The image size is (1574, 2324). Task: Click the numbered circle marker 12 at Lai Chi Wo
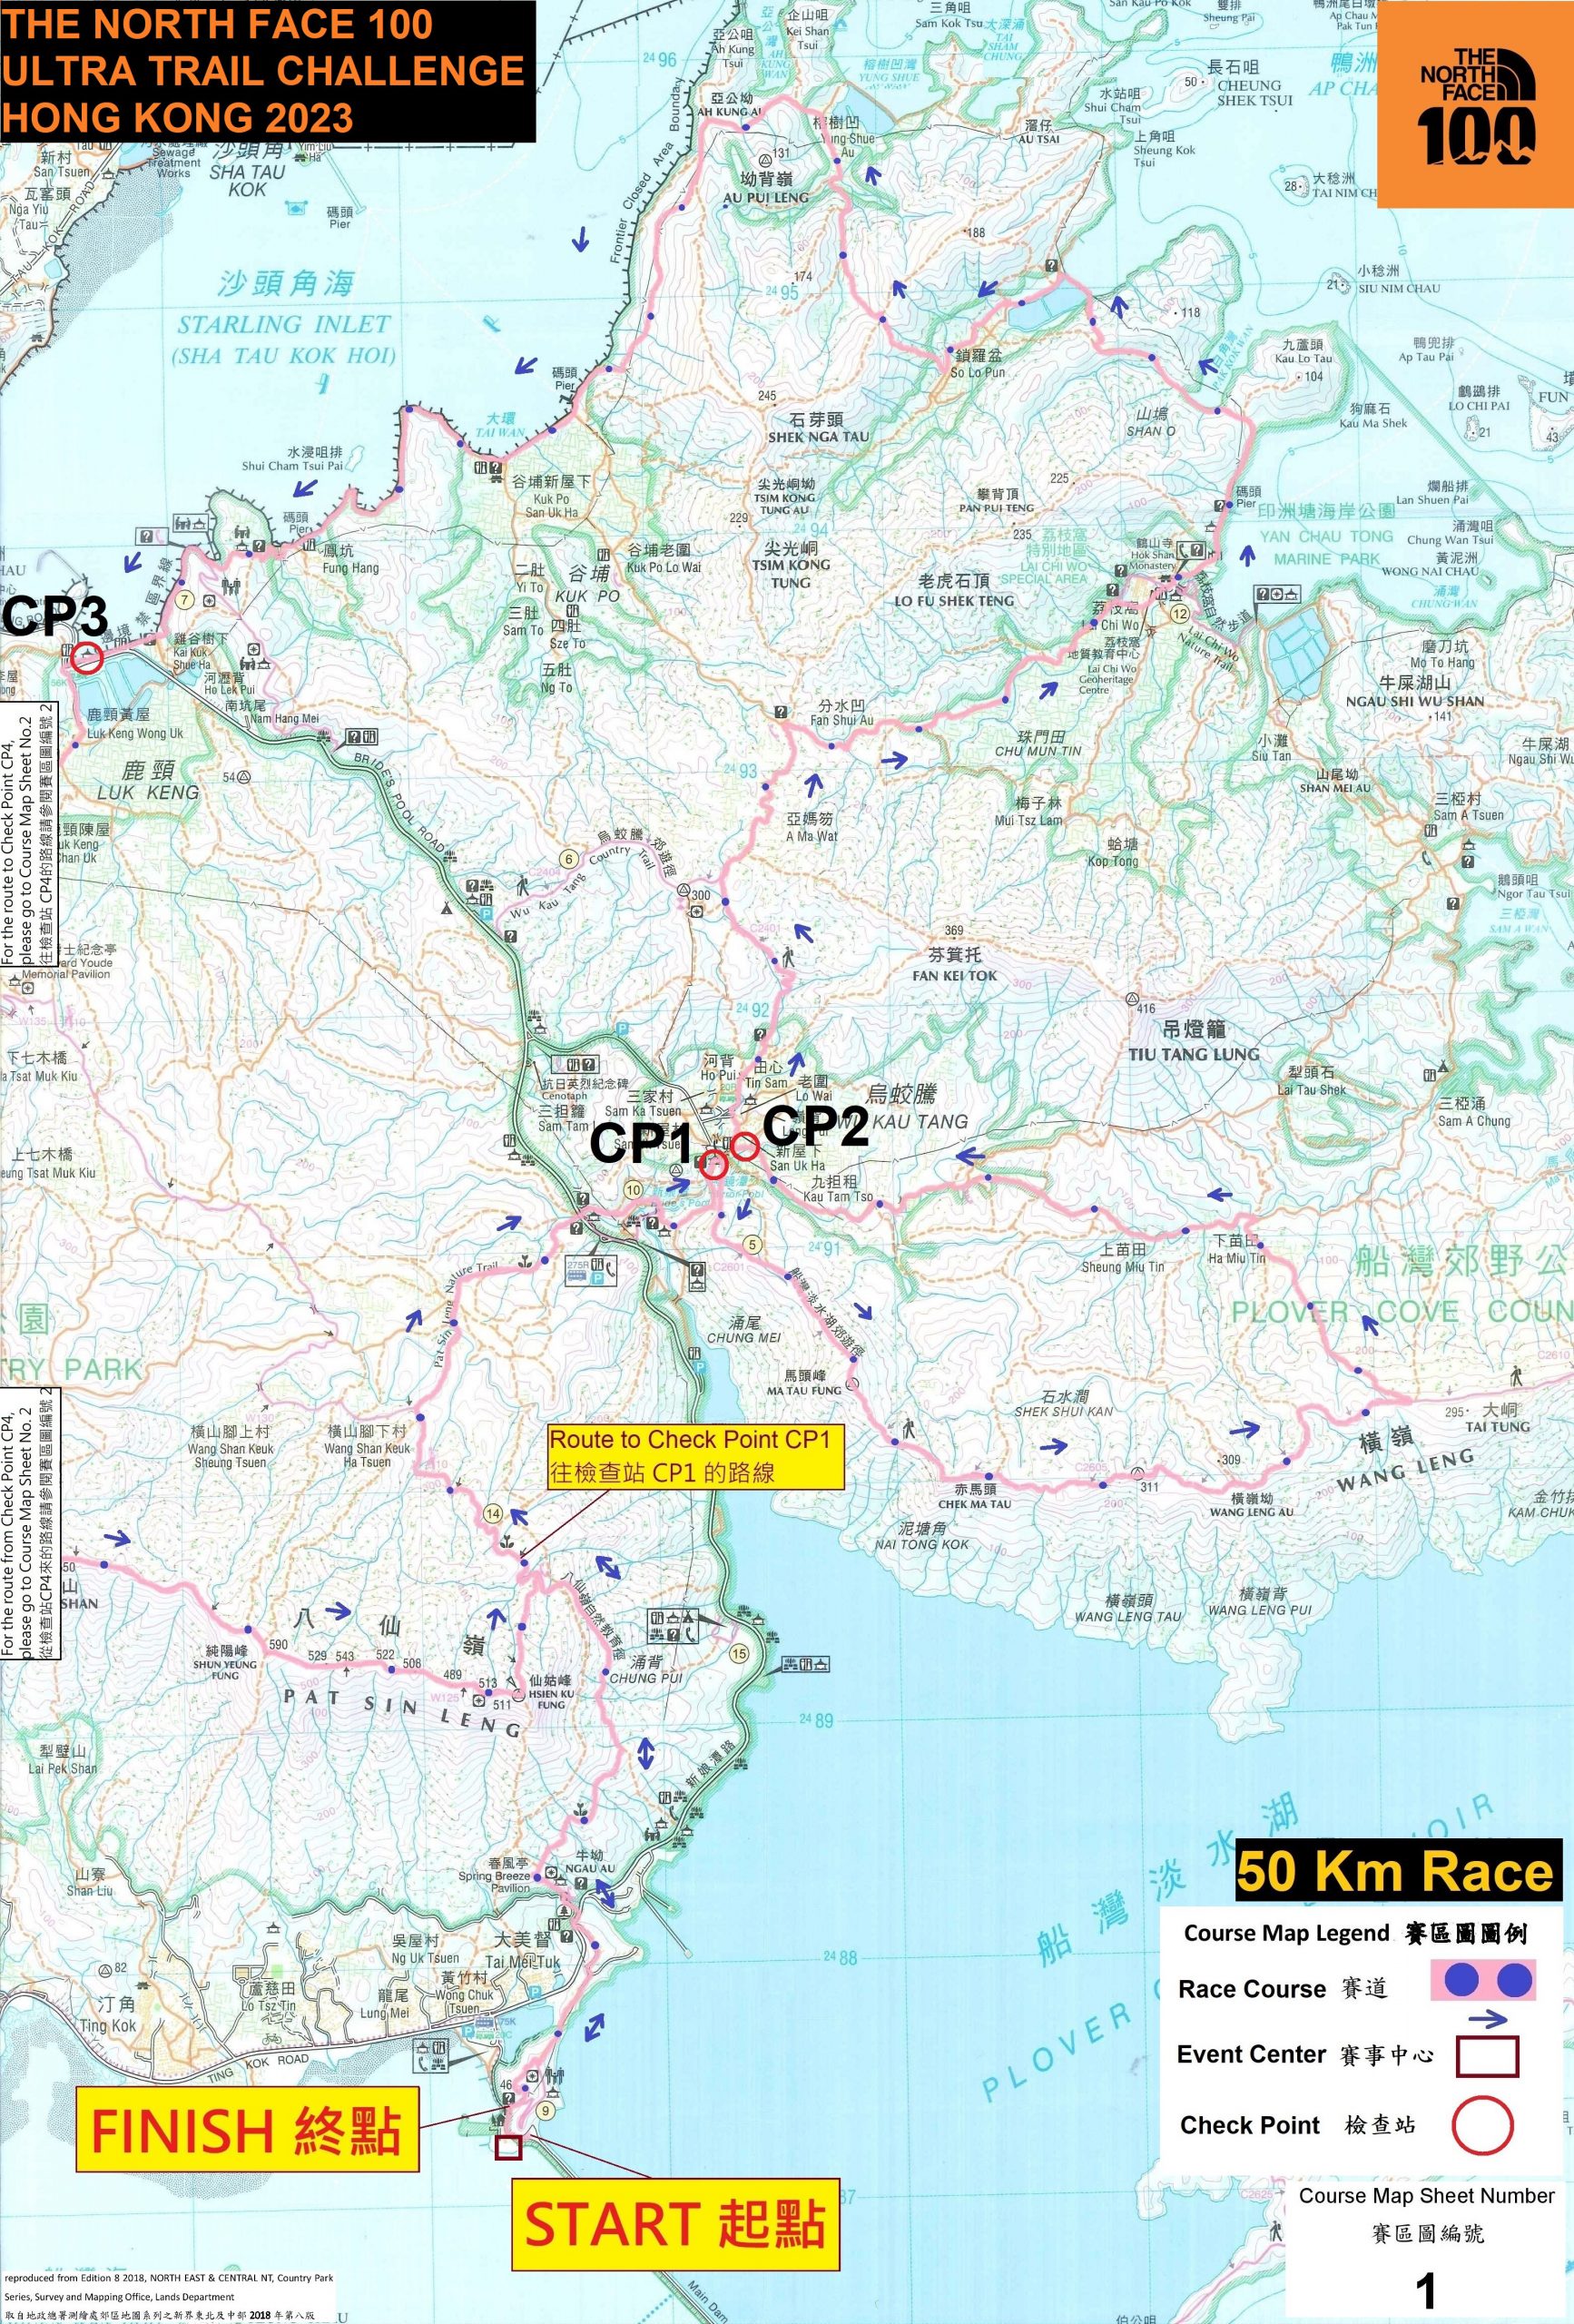pos(1180,614)
